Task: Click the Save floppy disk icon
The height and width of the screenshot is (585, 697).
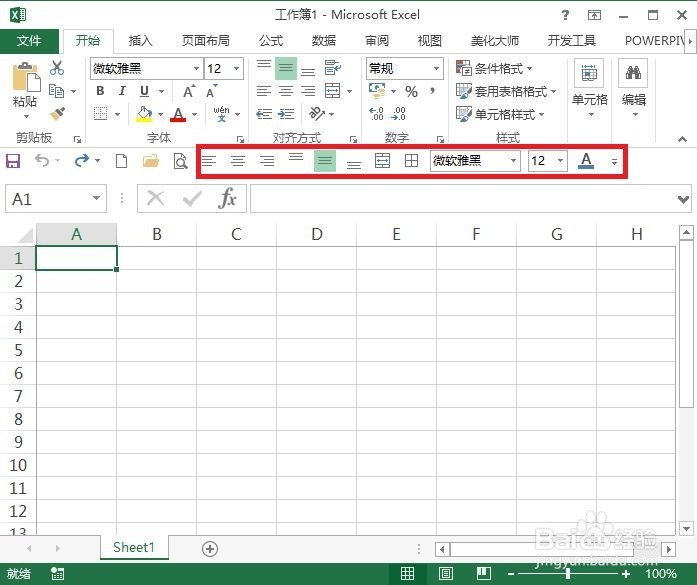Action: (13, 160)
